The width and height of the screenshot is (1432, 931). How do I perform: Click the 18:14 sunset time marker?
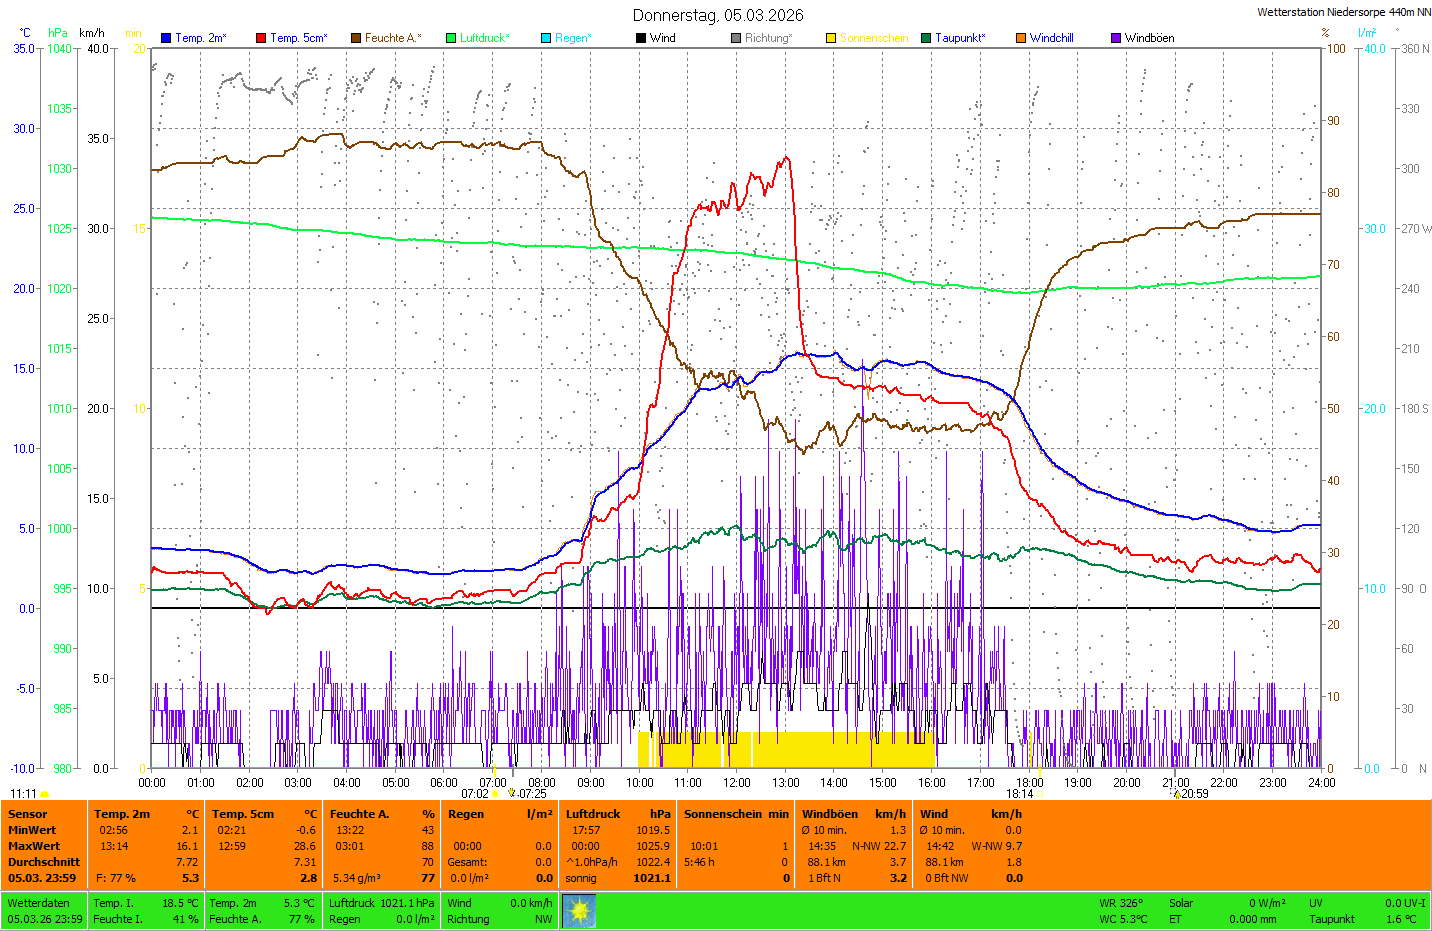coord(1019,794)
